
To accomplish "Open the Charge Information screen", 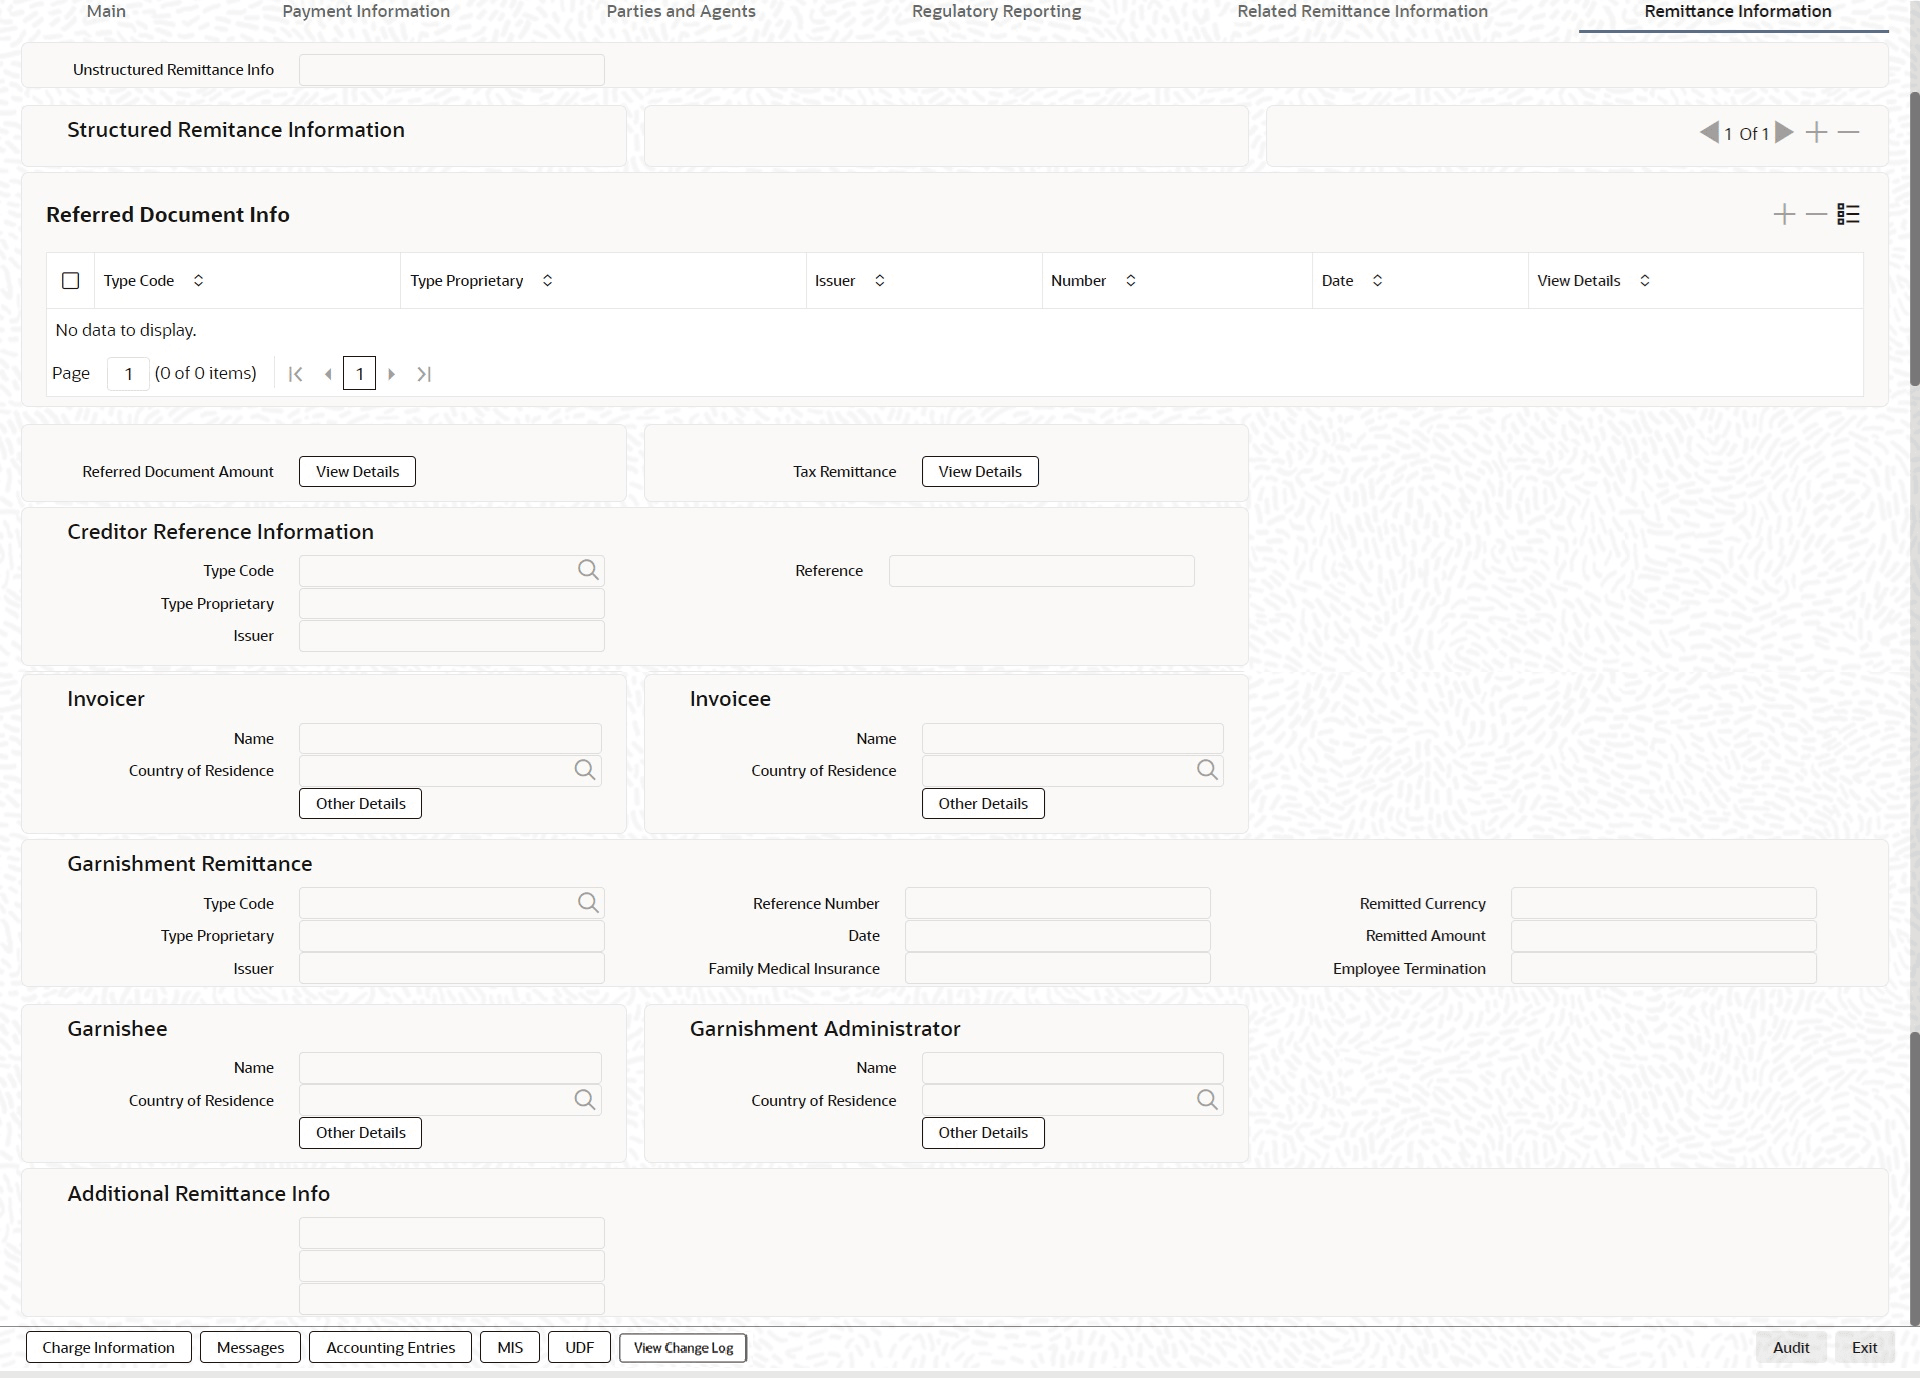I will [x=108, y=1347].
